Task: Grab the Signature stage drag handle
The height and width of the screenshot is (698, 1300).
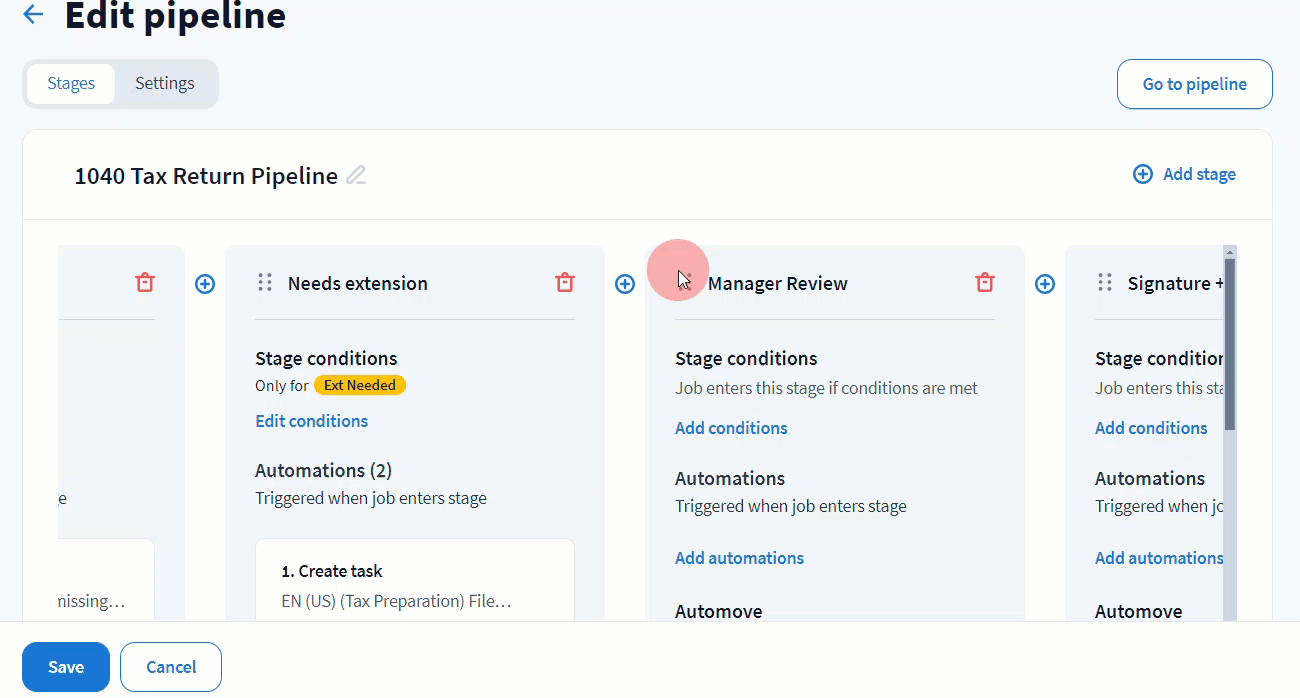Action: tap(1105, 283)
